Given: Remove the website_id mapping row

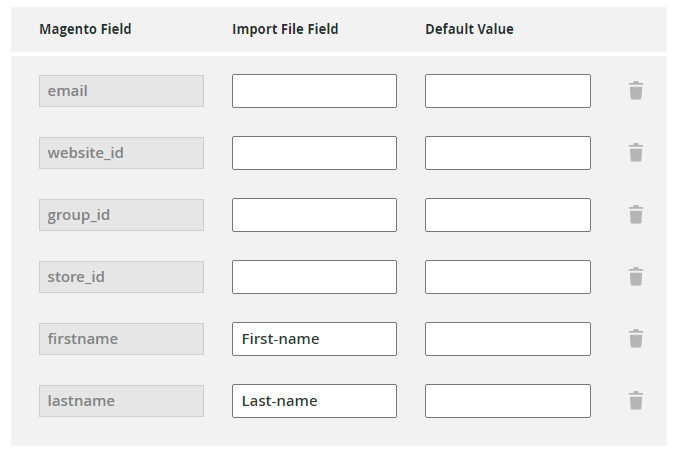Looking at the screenshot, I should click(635, 153).
